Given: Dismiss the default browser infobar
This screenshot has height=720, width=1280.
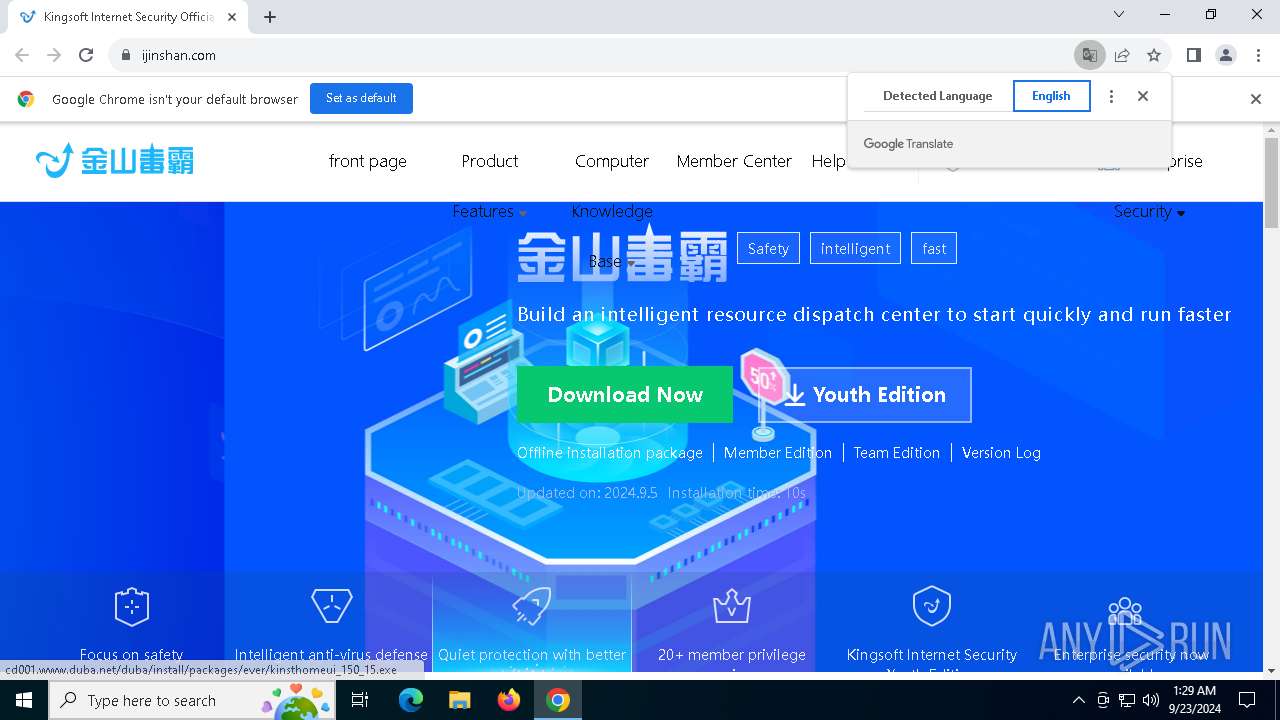Looking at the screenshot, I should [1256, 98].
